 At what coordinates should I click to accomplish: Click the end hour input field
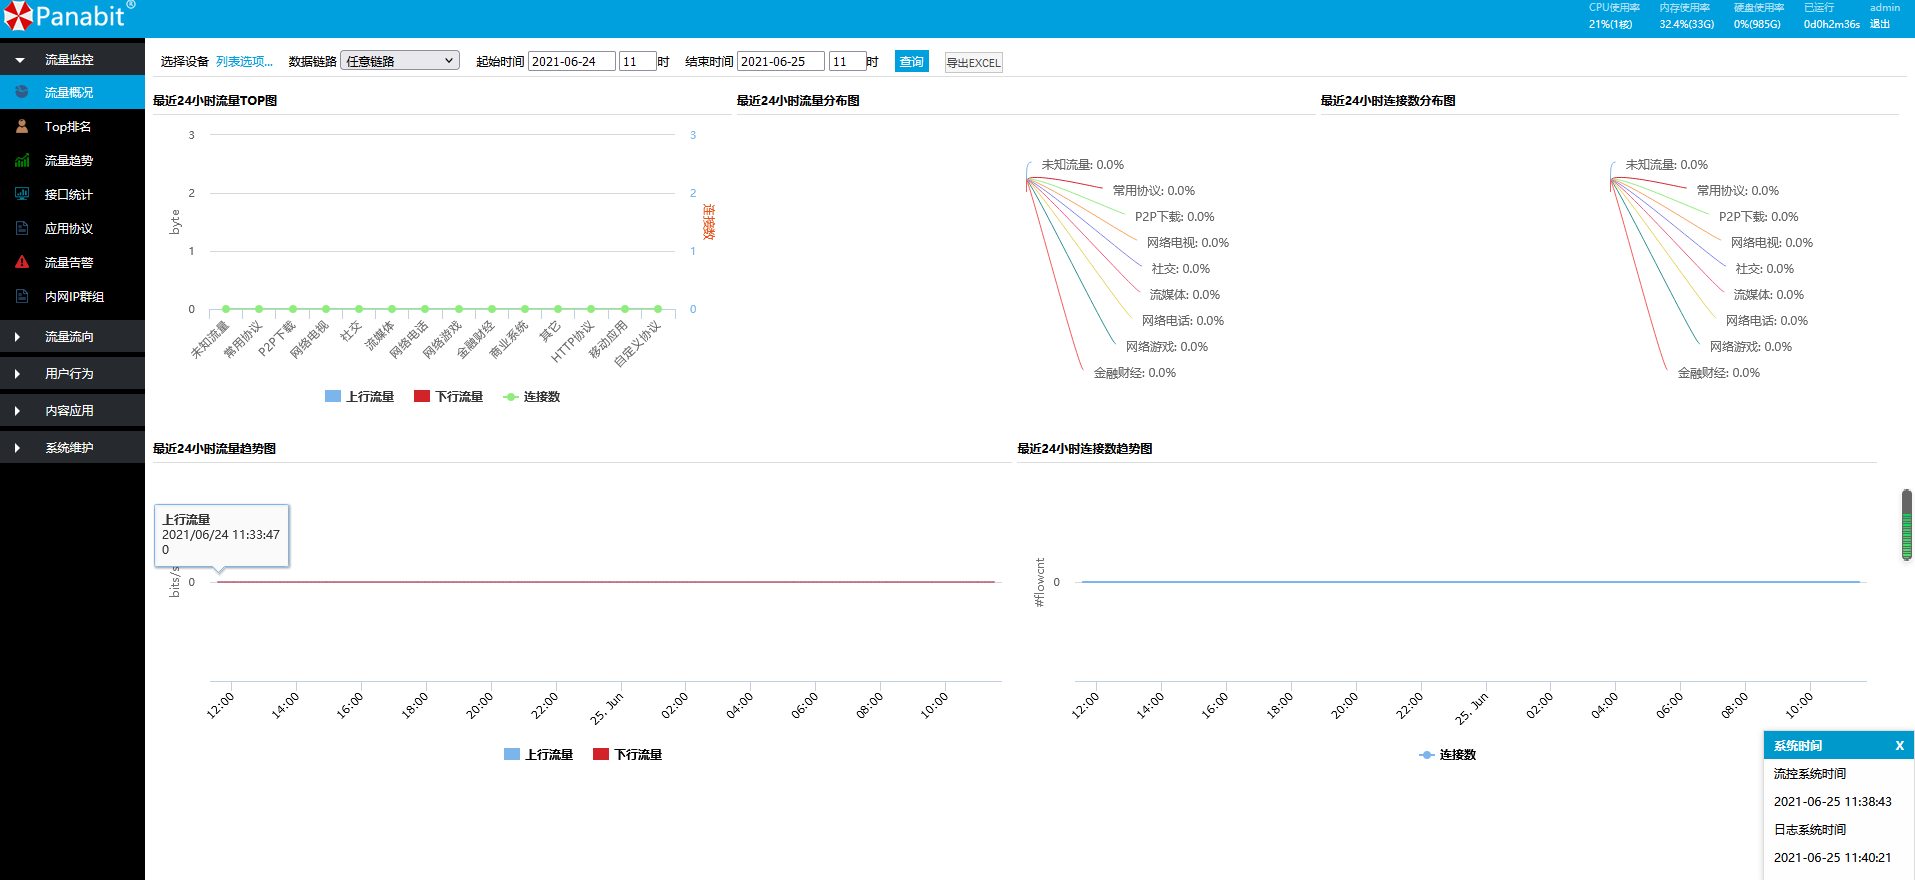point(846,61)
